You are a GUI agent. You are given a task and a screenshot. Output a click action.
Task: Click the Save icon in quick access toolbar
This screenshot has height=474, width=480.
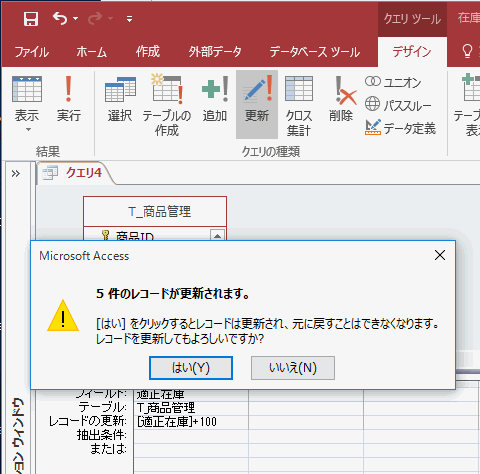tap(31, 19)
